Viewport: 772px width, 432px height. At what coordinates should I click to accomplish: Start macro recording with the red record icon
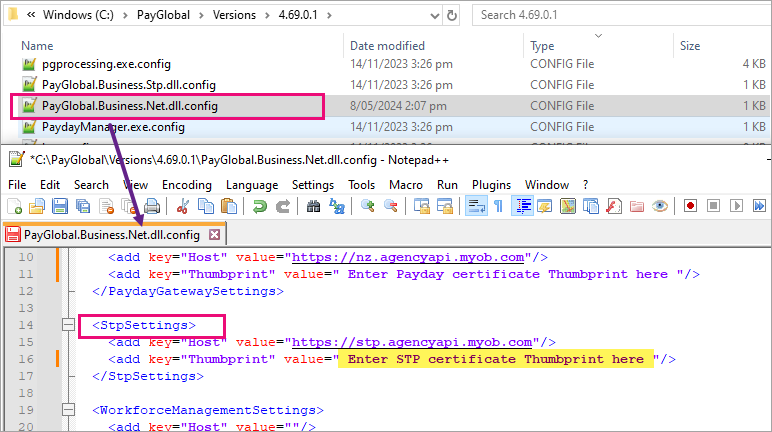(x=690, y=206)
